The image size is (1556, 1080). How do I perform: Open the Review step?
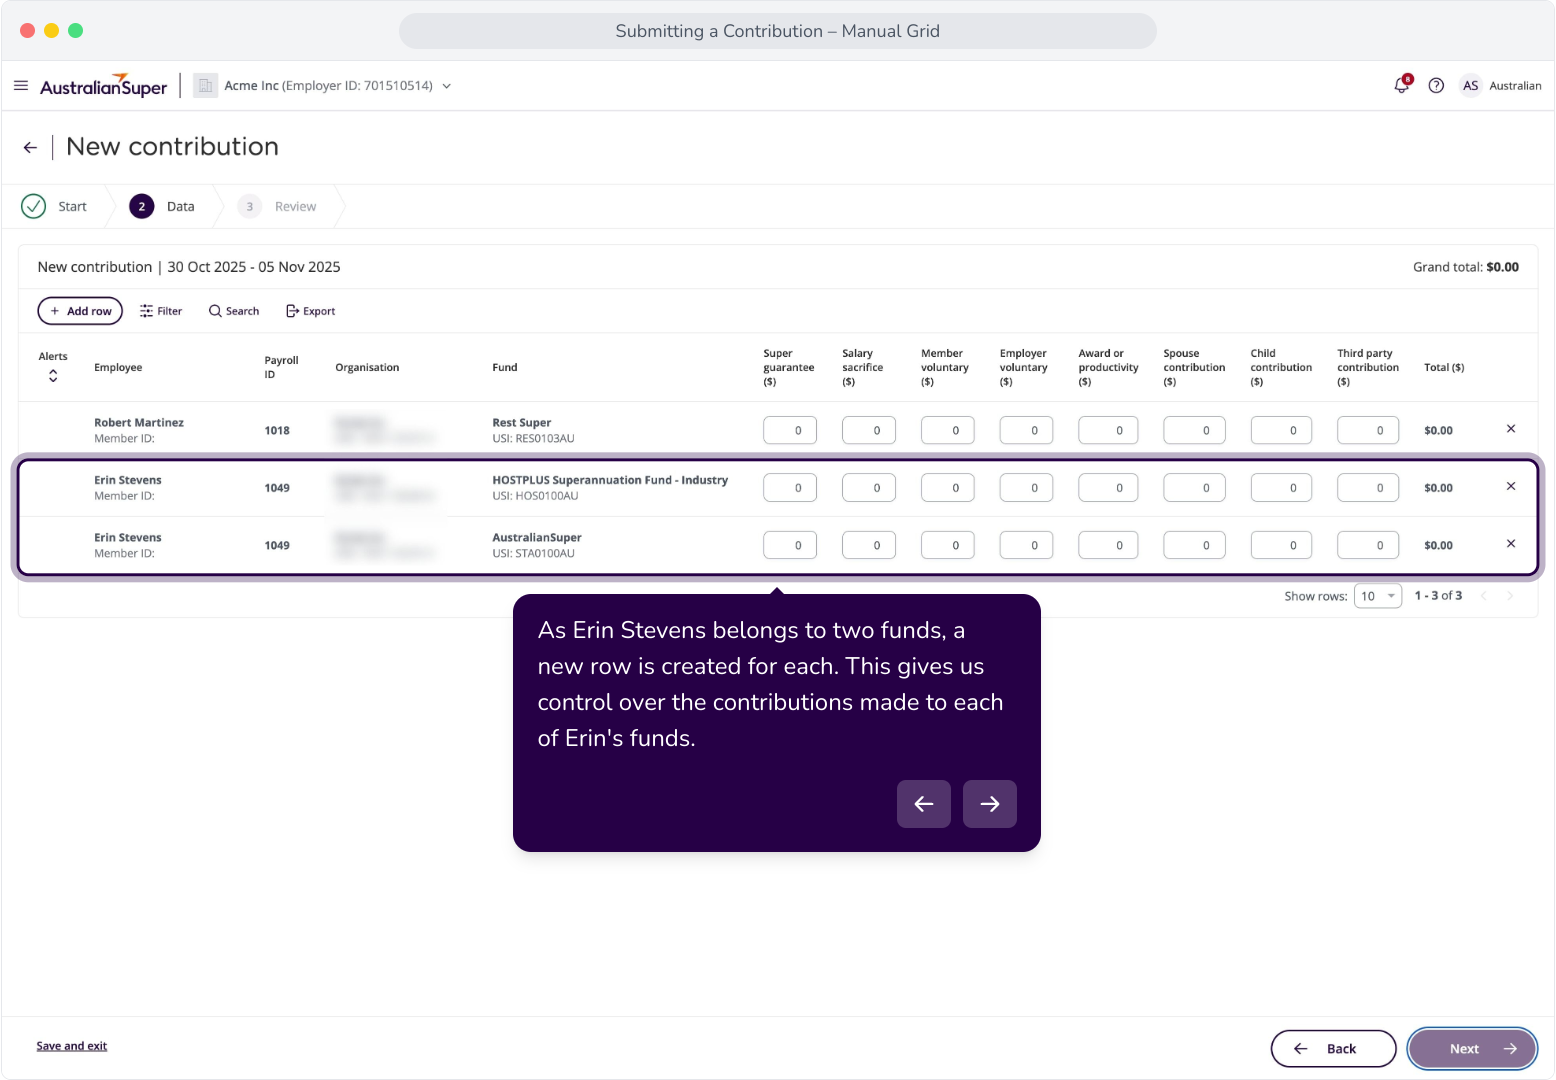pyautogui.click(x=277, y=207)
